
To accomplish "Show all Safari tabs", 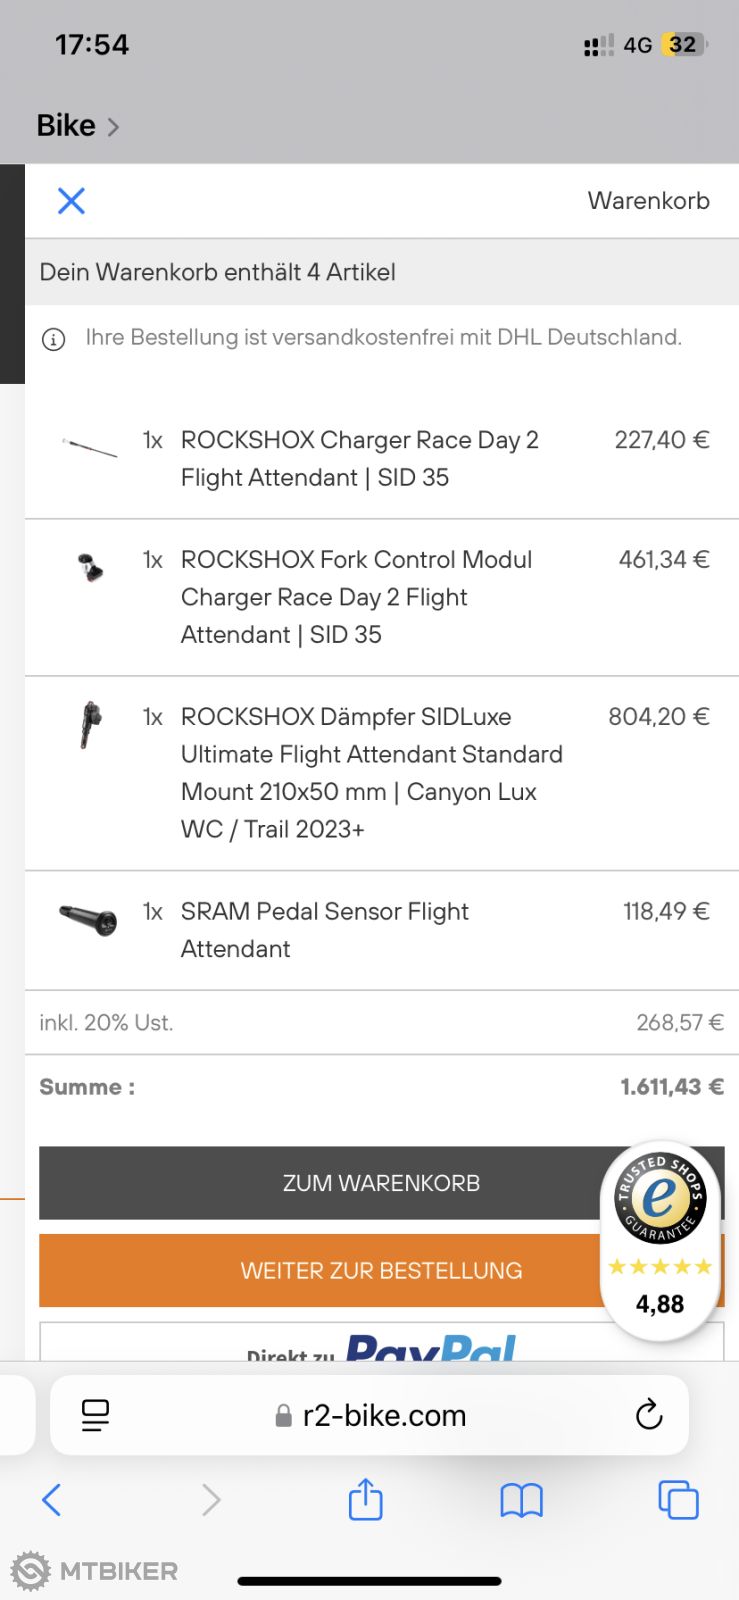I will click(677, 1499).
